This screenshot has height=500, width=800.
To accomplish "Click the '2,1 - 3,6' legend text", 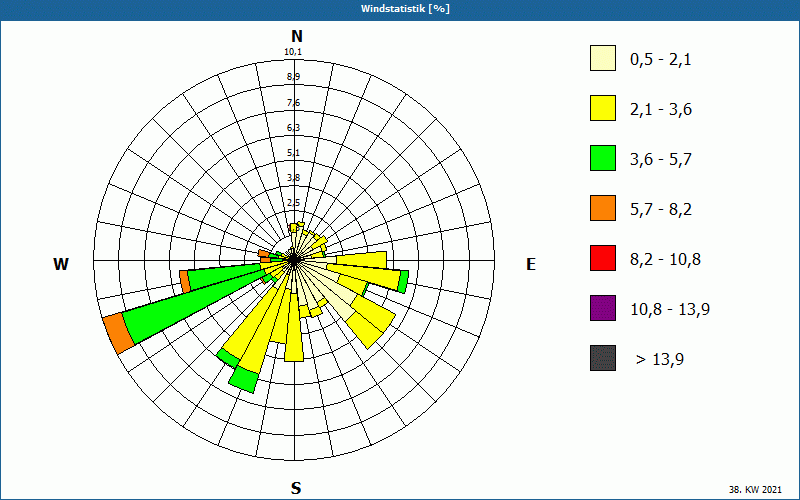I will point(661,110).
